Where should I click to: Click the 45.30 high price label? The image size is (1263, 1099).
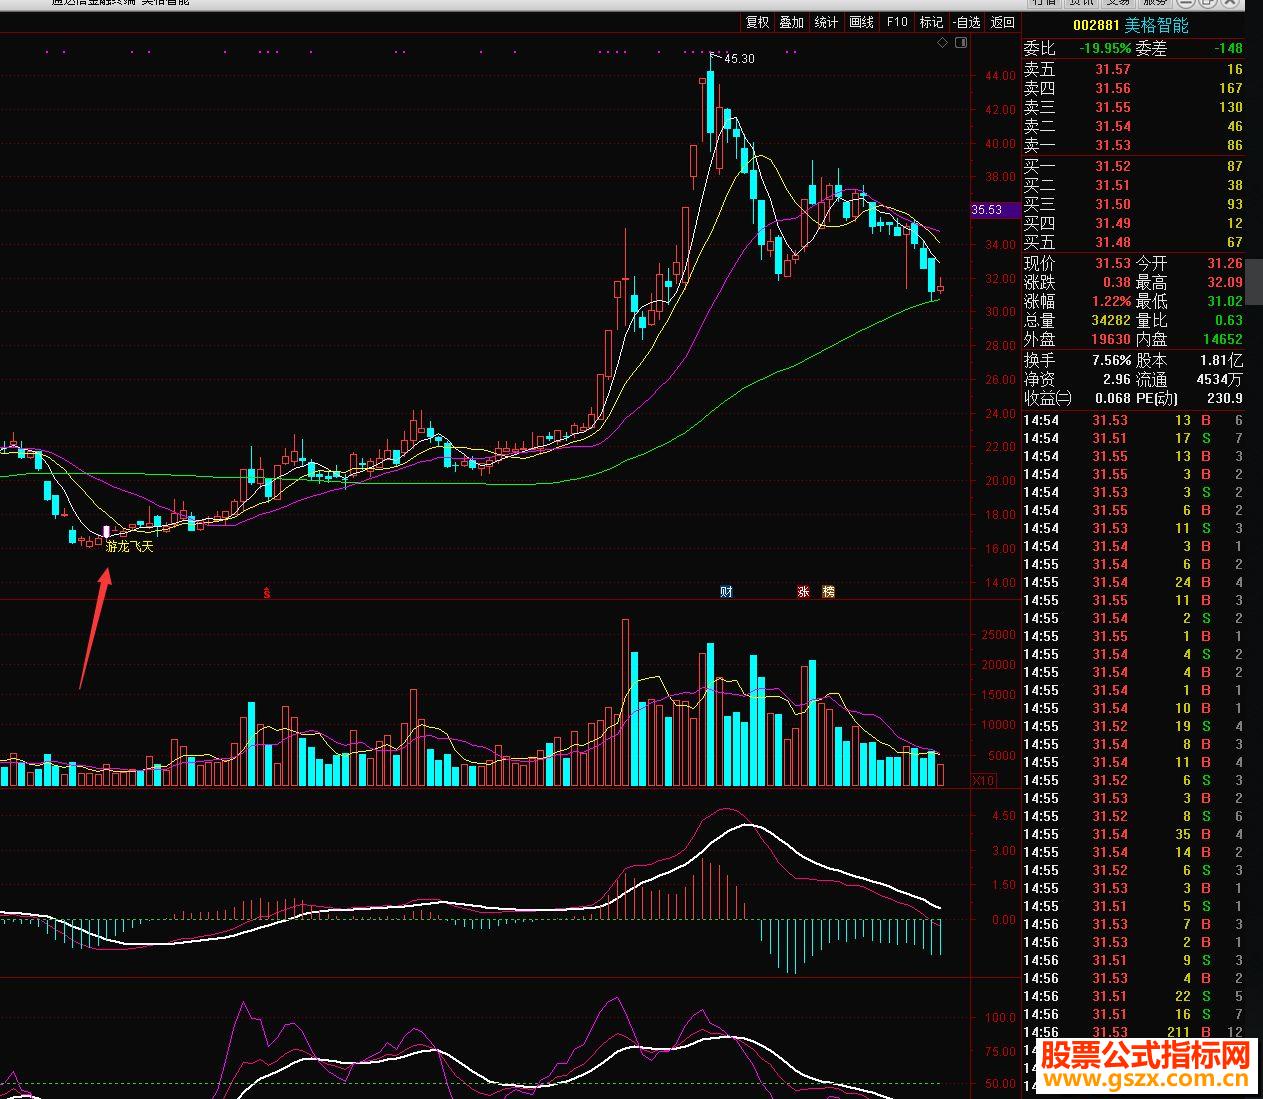tap(739, 59)
